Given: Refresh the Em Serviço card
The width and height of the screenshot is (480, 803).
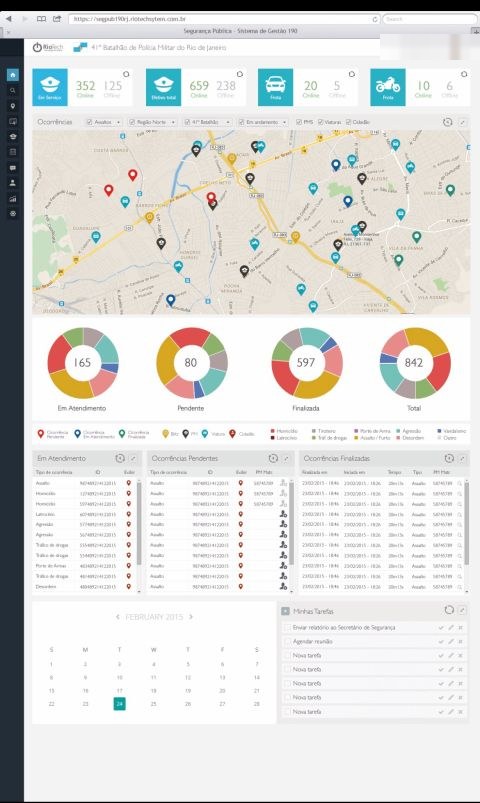Looking at the screenshot, I should 126,74.
